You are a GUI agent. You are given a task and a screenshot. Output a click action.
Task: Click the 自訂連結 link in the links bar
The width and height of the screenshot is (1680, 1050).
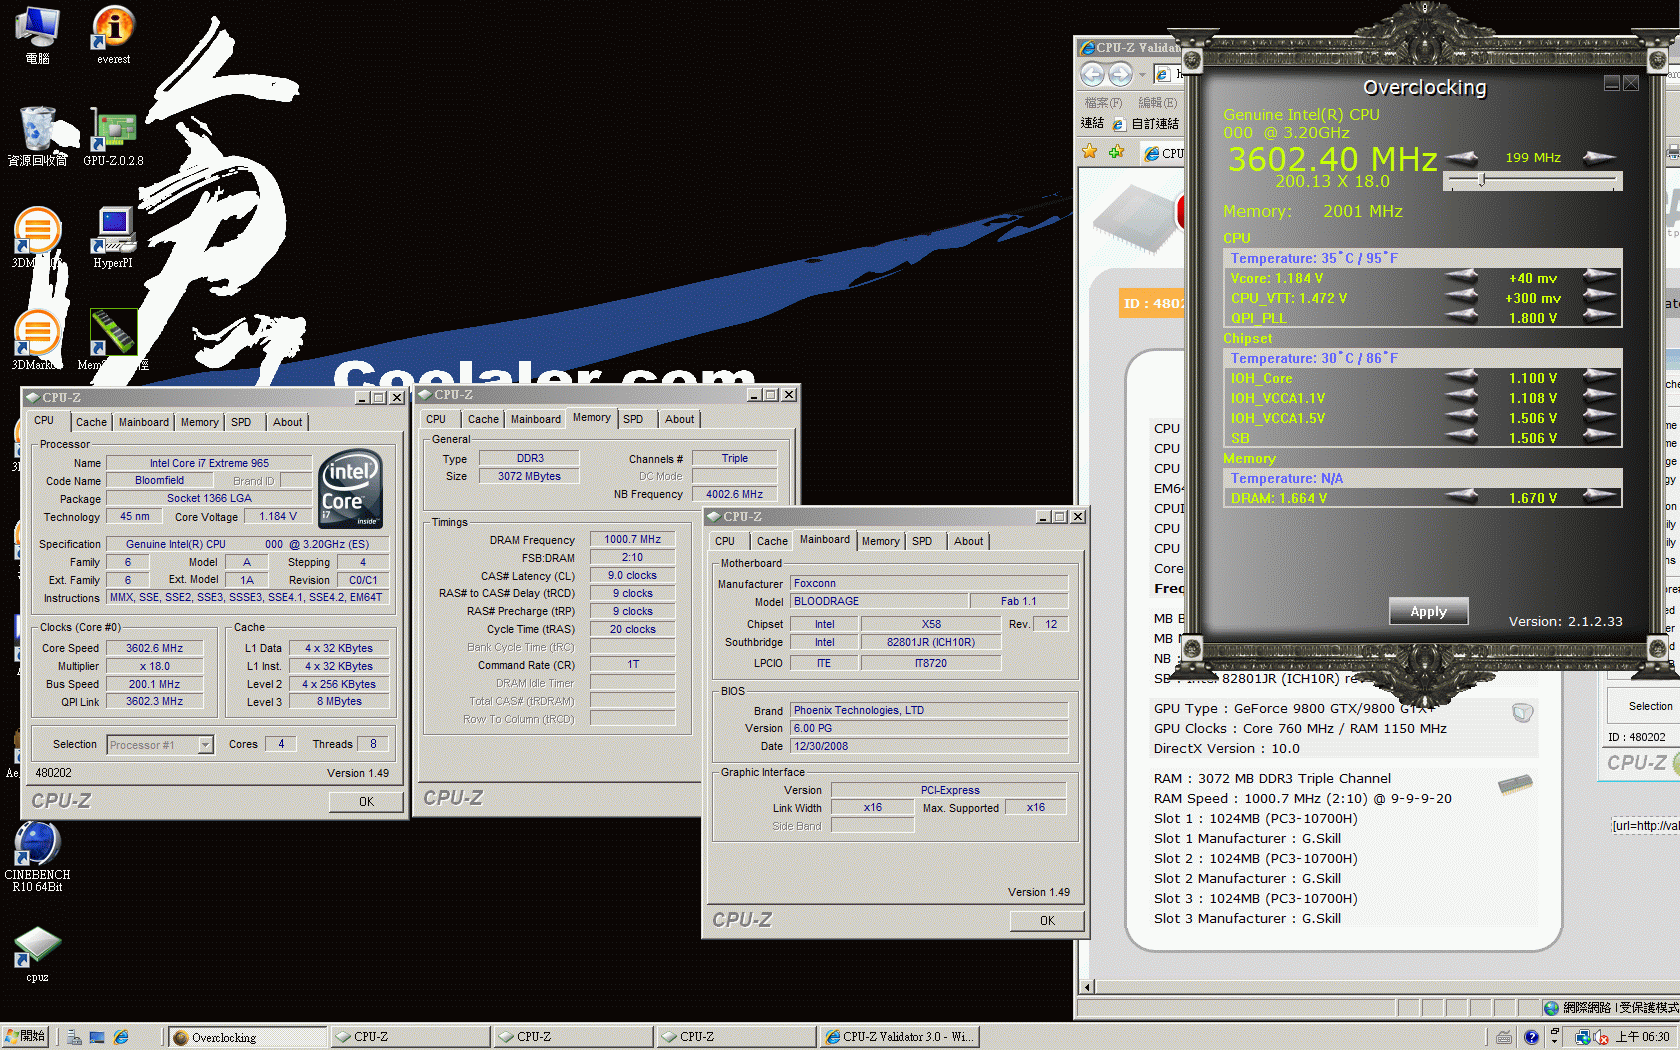point(1146,123)
